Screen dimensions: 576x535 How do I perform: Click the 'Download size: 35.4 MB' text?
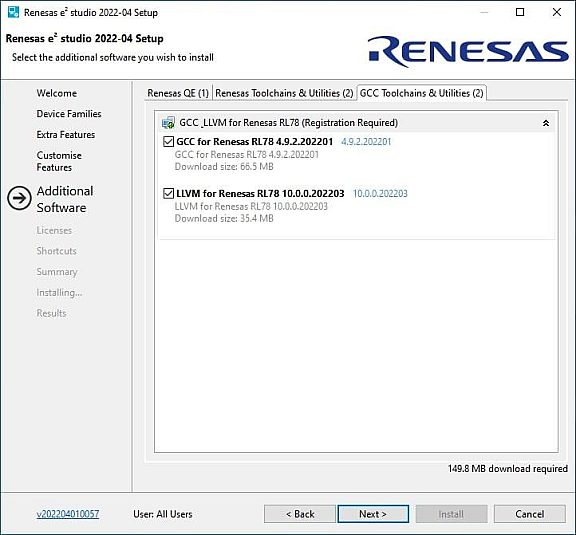point(224,219)
